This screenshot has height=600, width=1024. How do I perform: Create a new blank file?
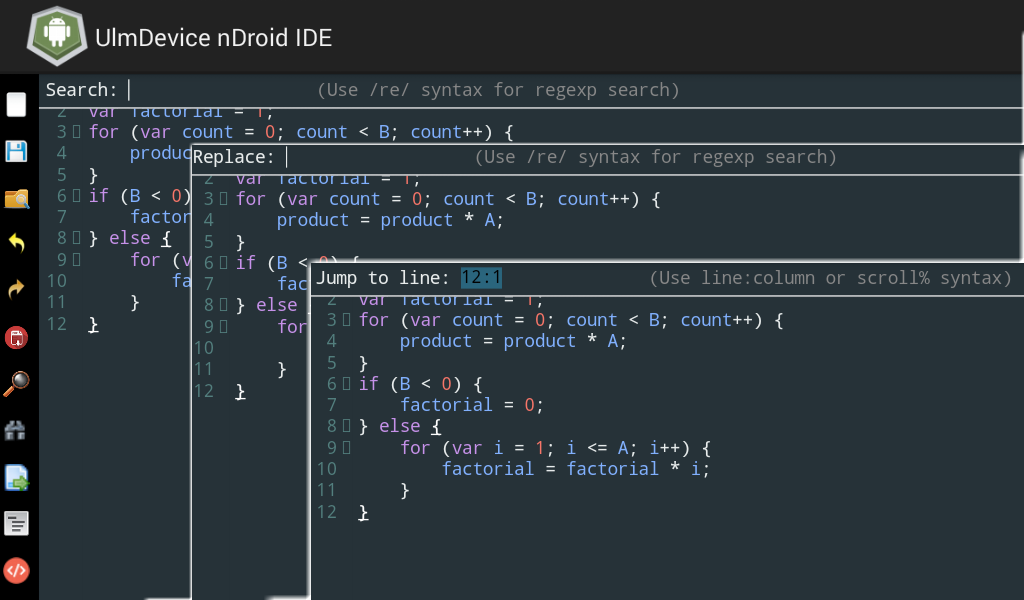16,104
